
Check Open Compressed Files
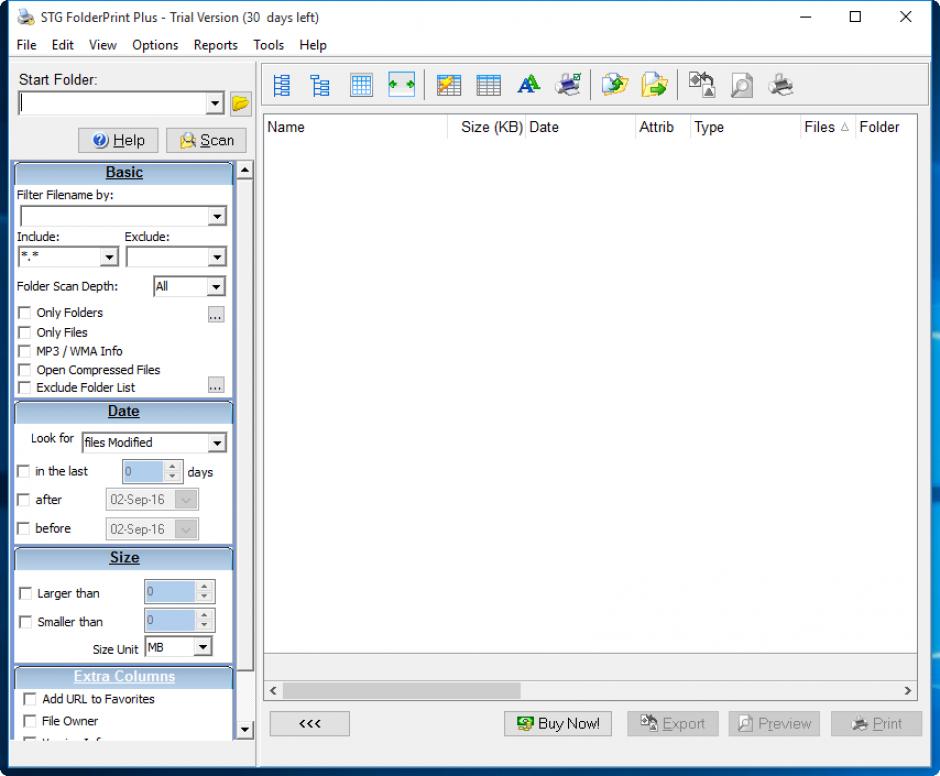click(x=25, y=369)
